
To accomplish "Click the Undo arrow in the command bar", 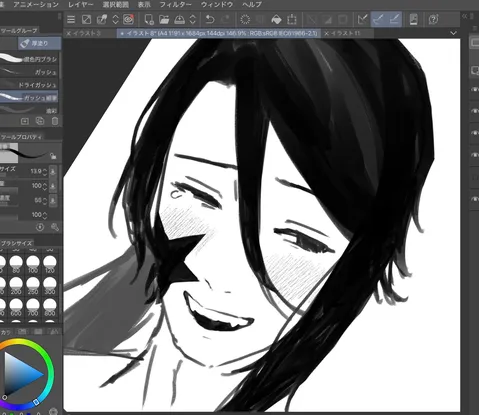I will click(210, 19).
